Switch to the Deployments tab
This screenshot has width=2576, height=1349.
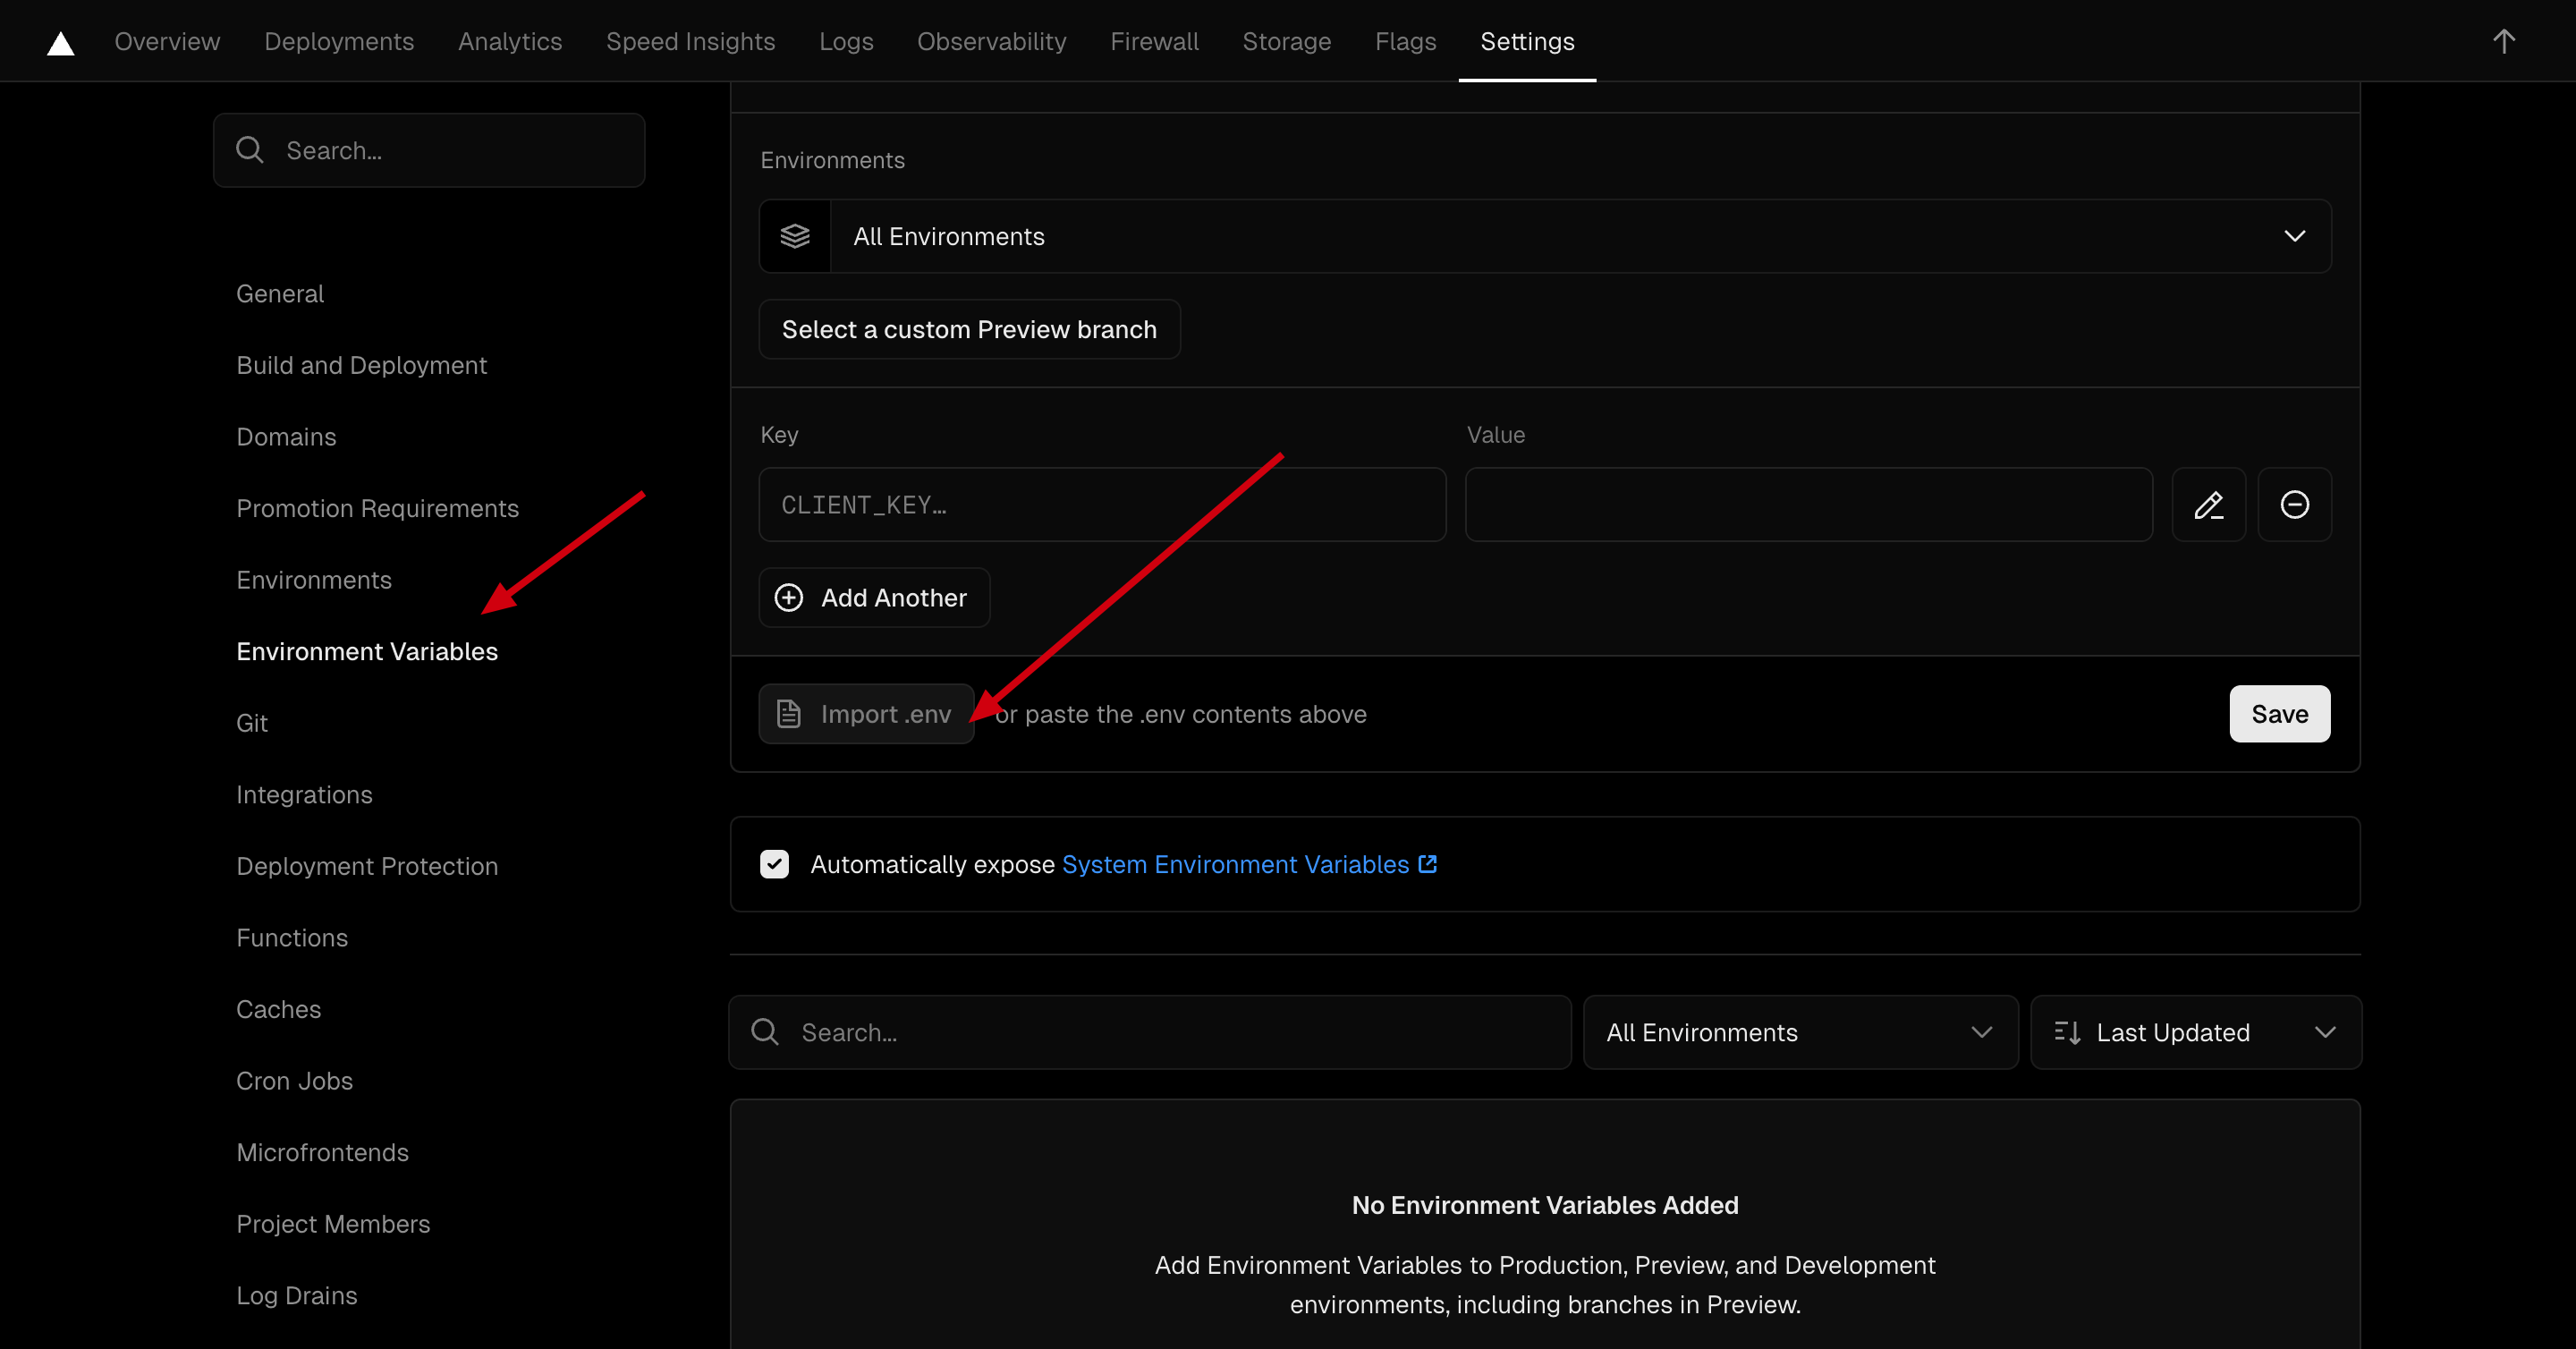(x=339, y=42)
